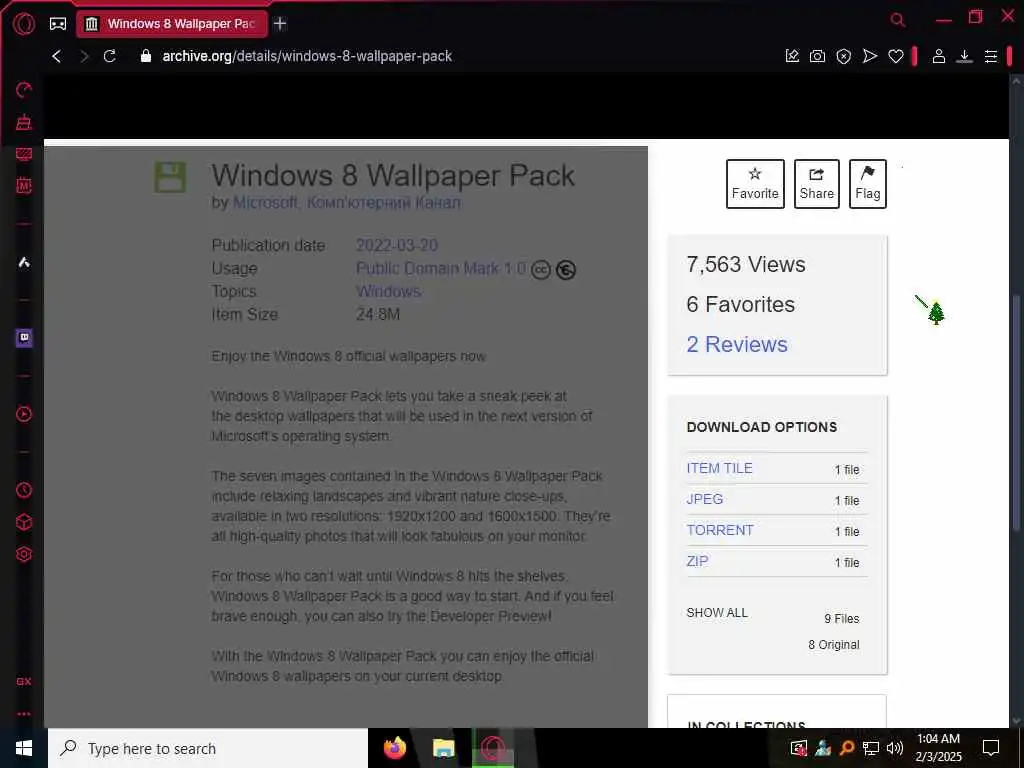Viewport: 1024px width, 768px height.
Task: Click the 9 Files text
Action: [x=842, y=618]
